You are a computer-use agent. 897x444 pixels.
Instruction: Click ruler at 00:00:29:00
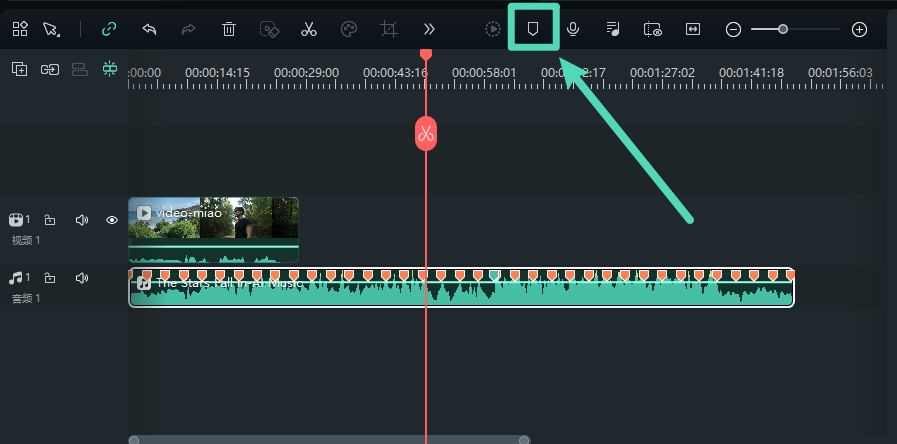pyautogui.click(x=307, y=73)
